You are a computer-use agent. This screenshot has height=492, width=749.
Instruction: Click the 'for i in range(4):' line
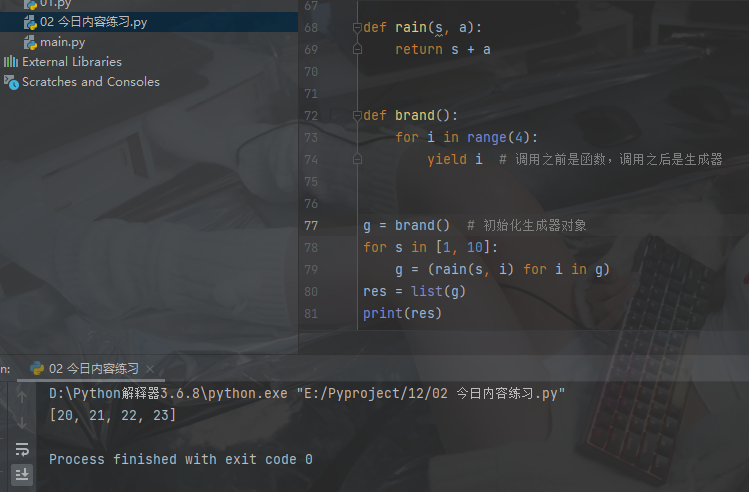(467, 138)
